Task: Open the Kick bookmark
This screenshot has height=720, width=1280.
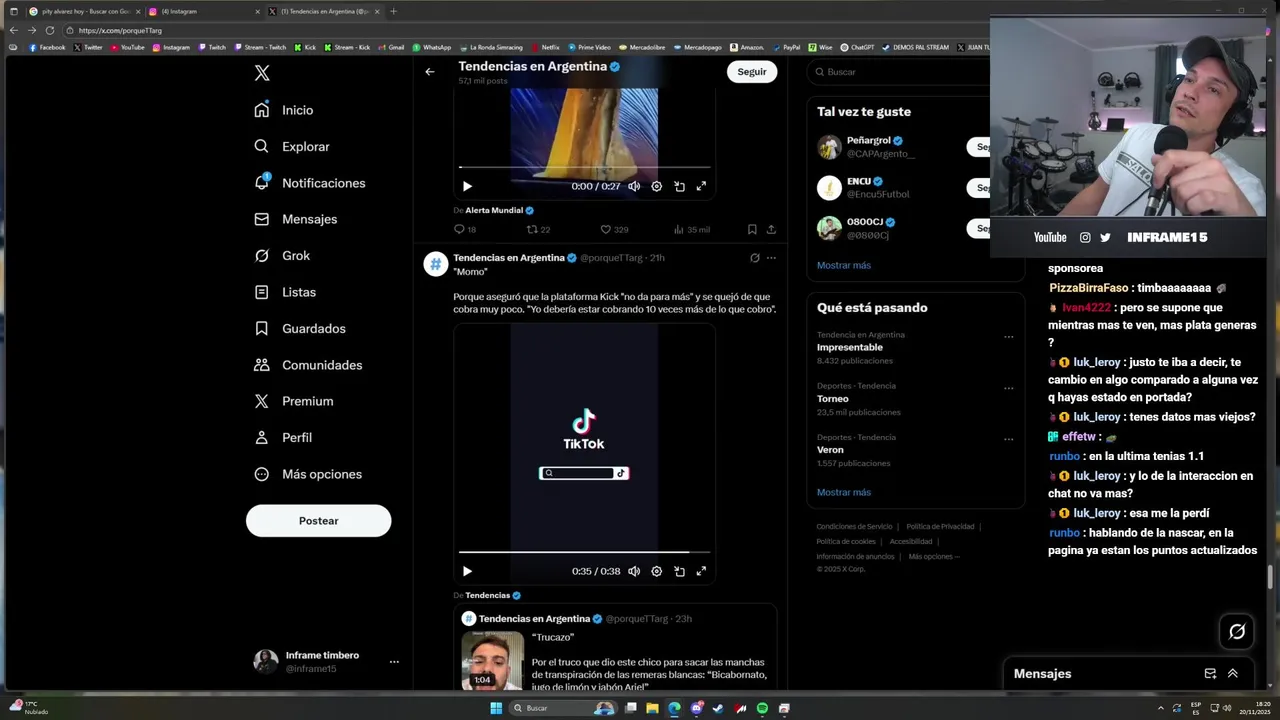Action: click(x=305, y=47)
